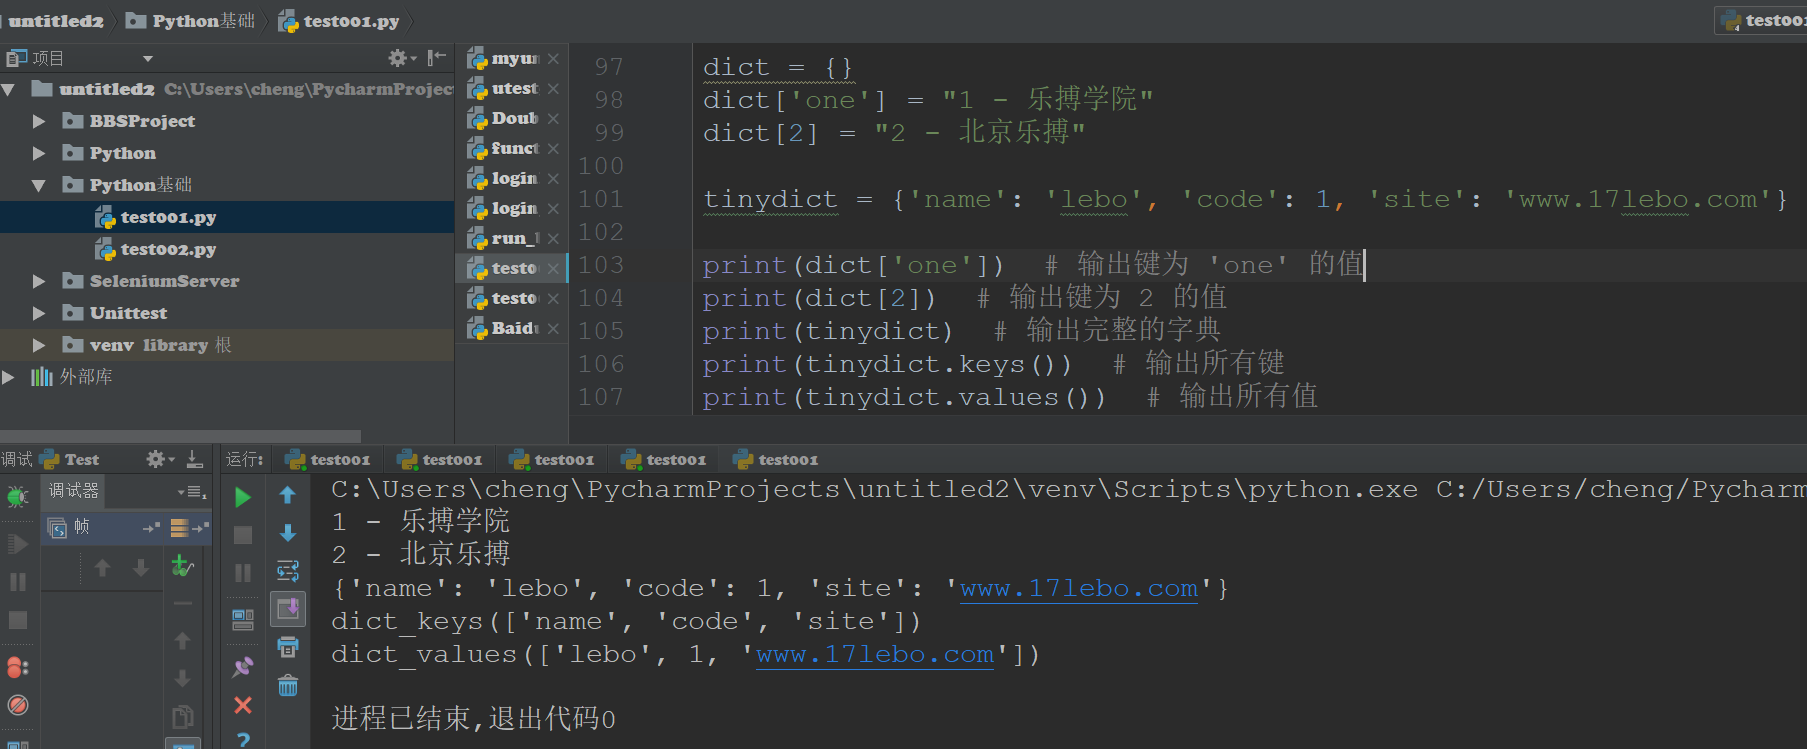Open run configuration dropdown at top right

1762,20
